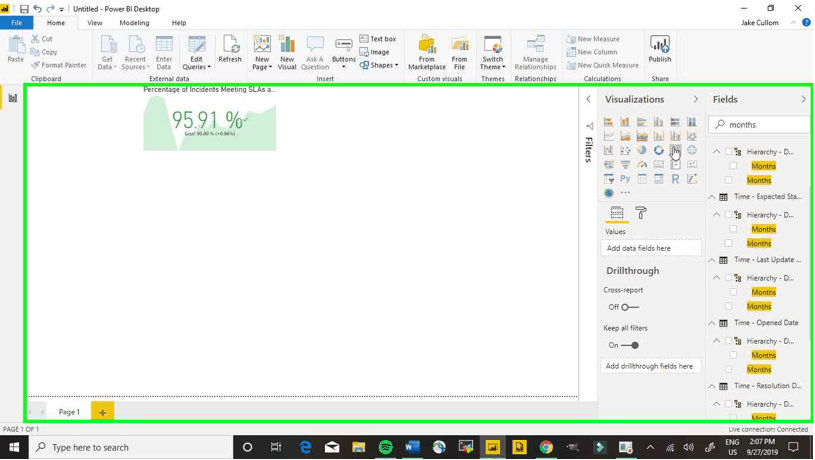Undo via quick access toolbar arrow
Image resolution: width=815 pixels, height=460 pixels.
pyautogui.click(x=37, y=9)
